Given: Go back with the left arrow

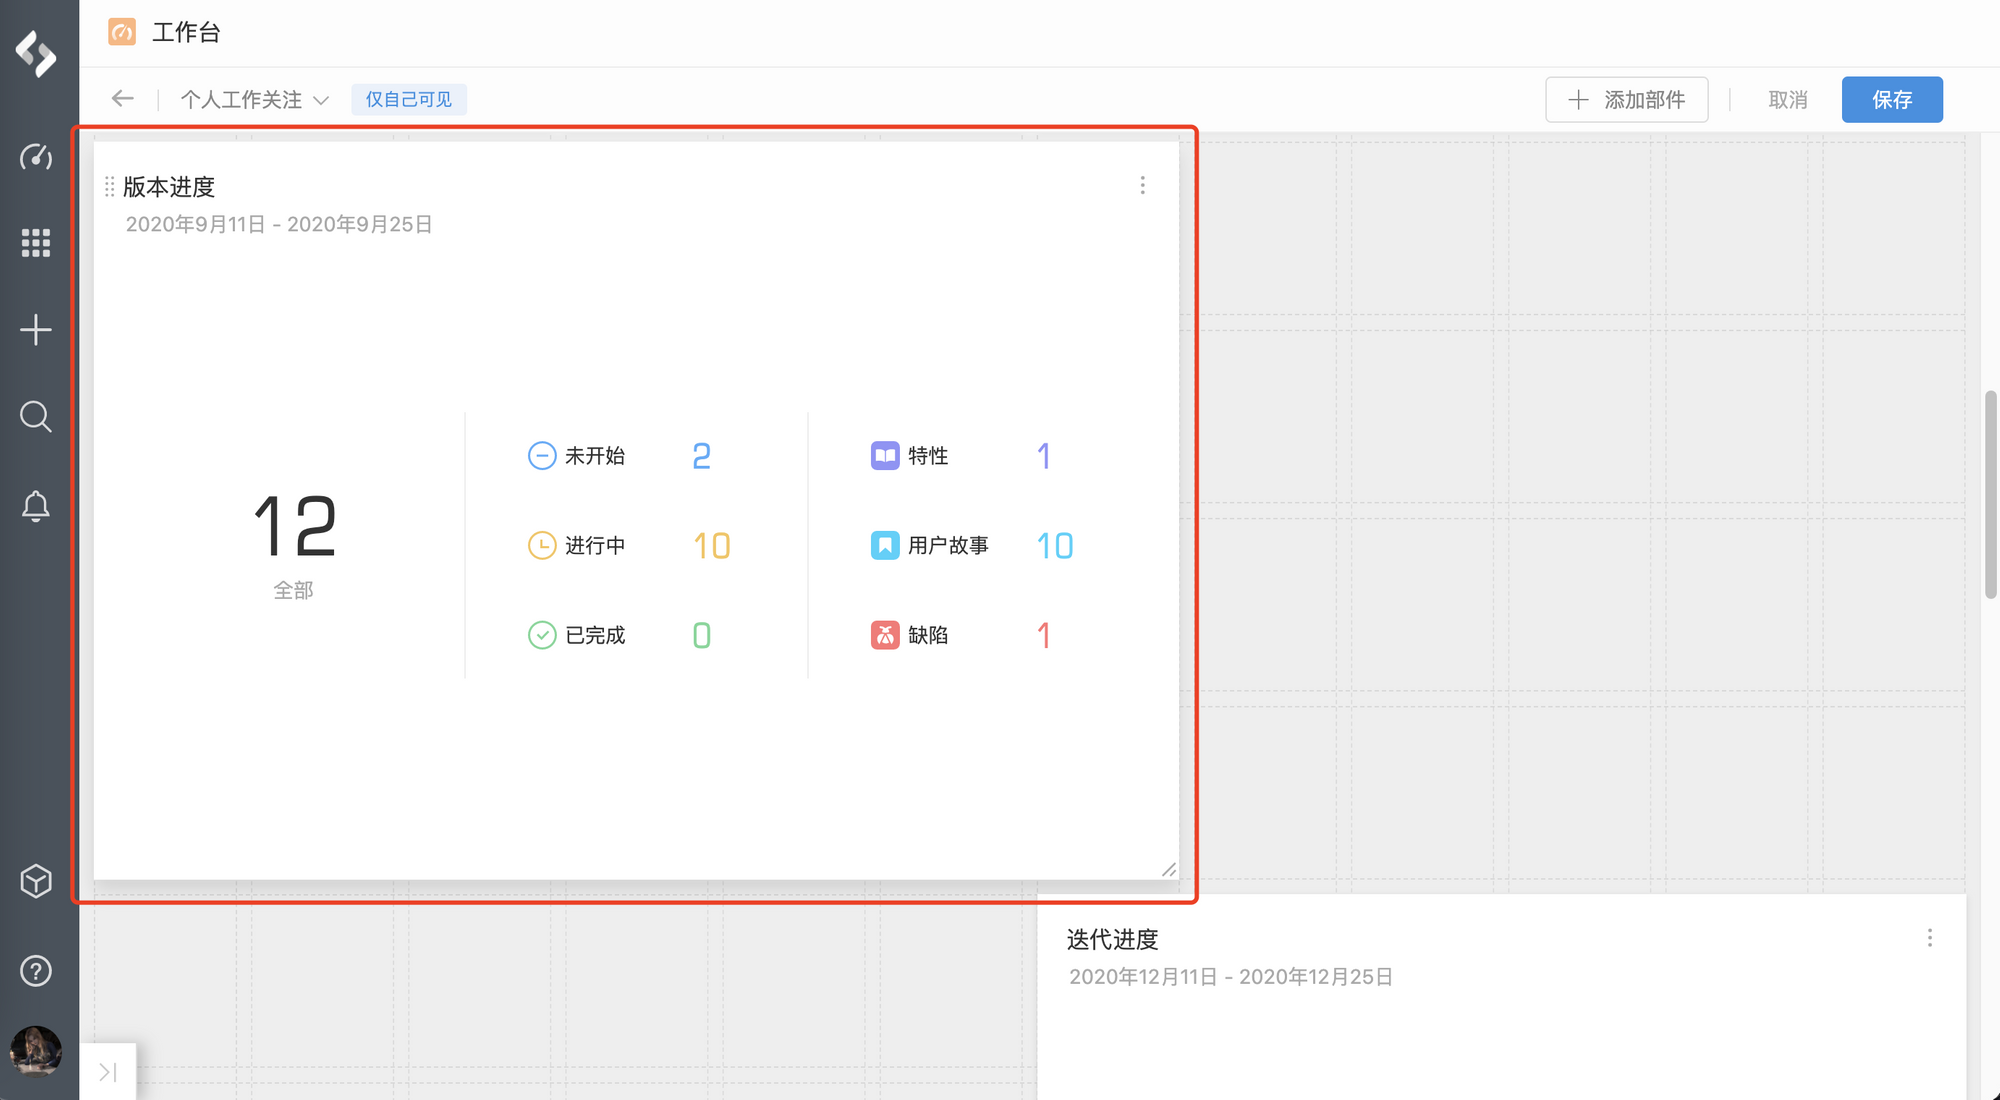Looking at the screenshot, I should pyautogui.click(x=123, y=98).
